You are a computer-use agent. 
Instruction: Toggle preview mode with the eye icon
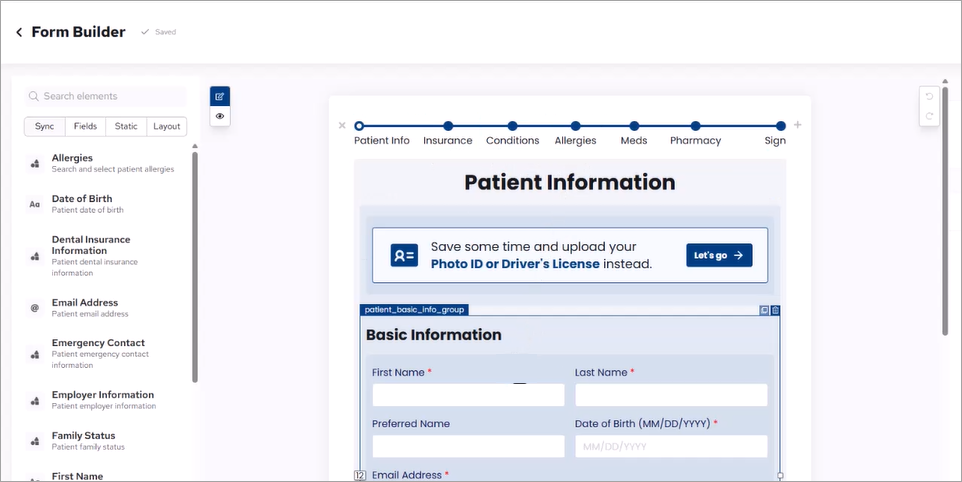coord(220,117)
